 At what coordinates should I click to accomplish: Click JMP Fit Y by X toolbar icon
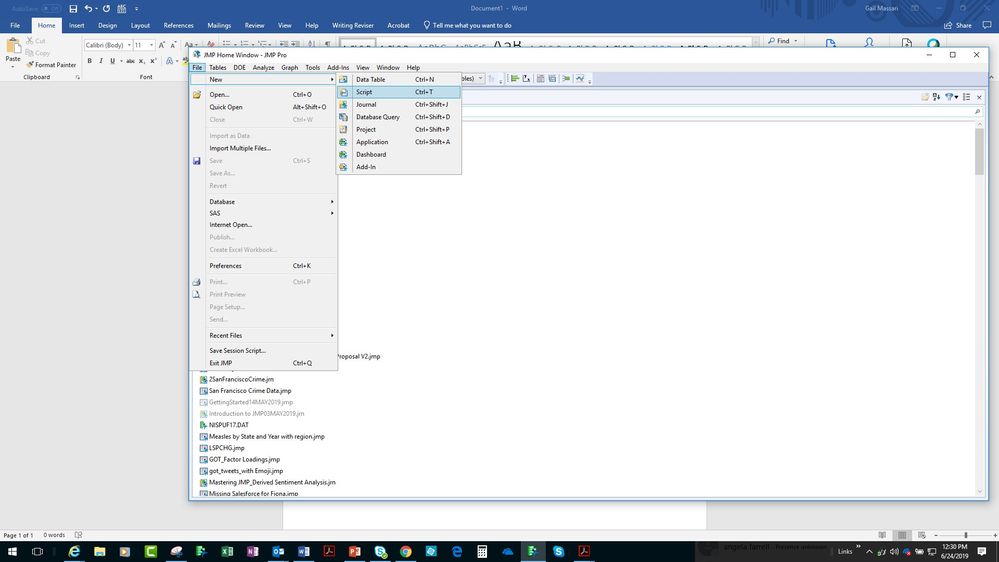[526, 78]
